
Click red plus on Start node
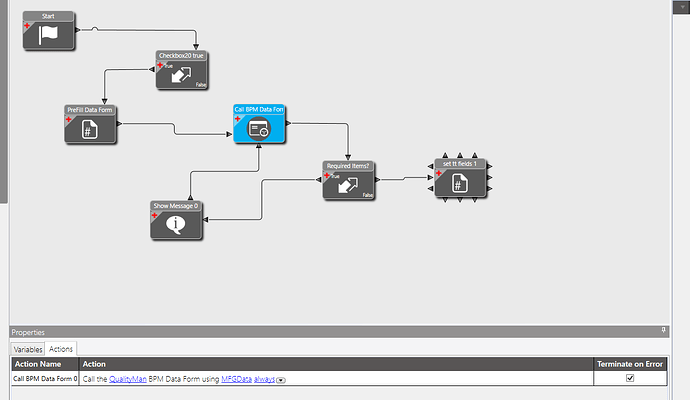(27, 26)
